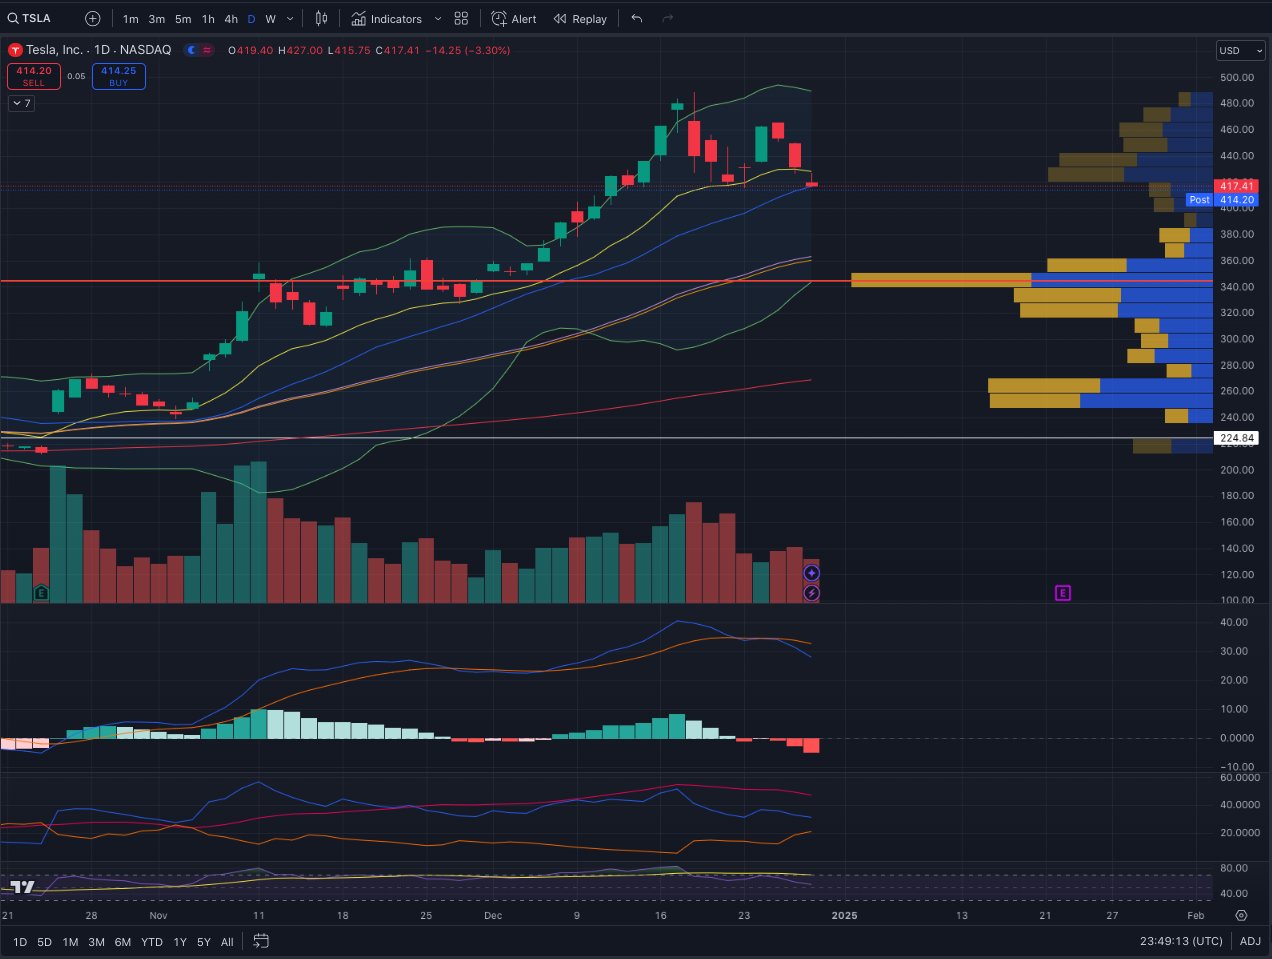
Task: Open chart settings gear on the time axis
Action: click(x=1241, y=915)
